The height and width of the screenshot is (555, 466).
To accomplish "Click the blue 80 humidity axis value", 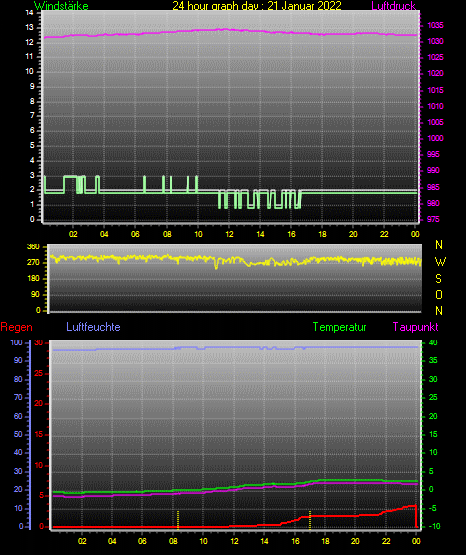I will [x=18, y=379].
